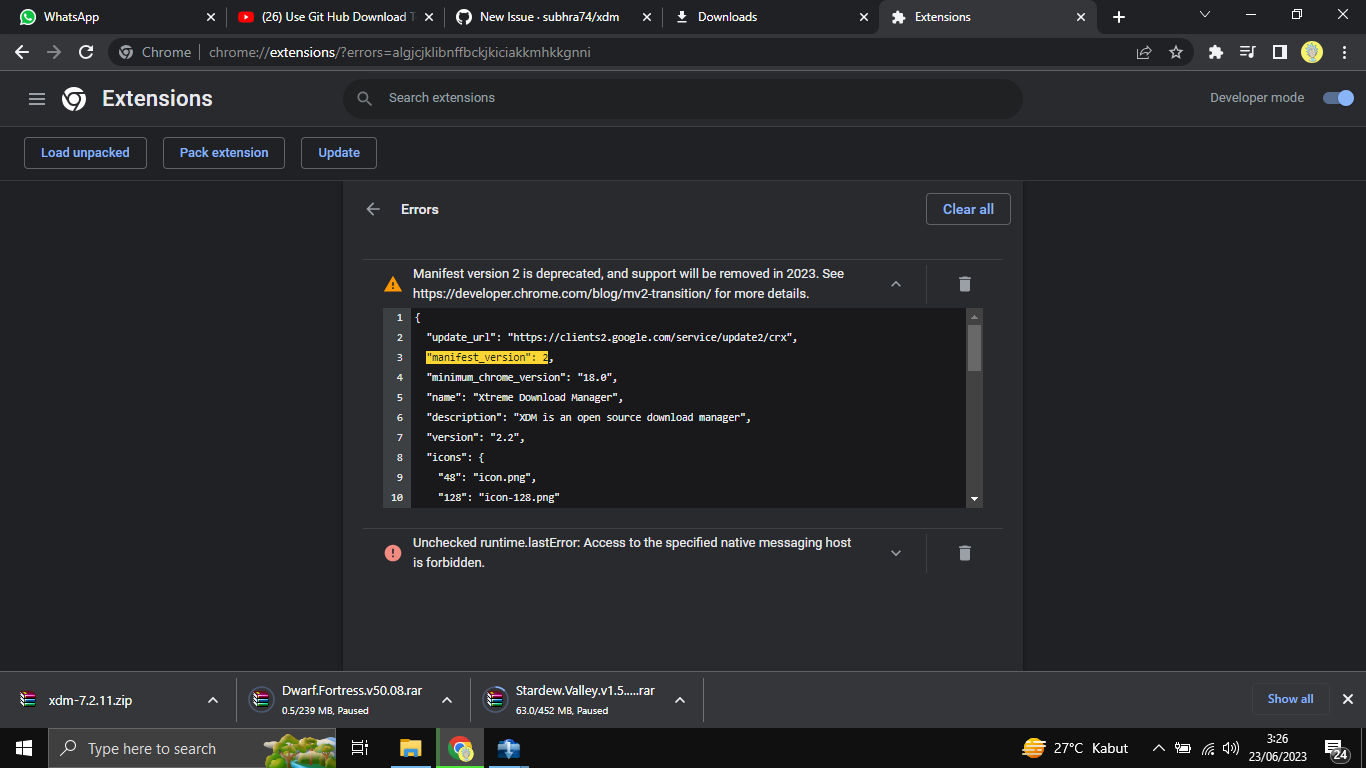Open File Explorer from the taskbar

410,748
